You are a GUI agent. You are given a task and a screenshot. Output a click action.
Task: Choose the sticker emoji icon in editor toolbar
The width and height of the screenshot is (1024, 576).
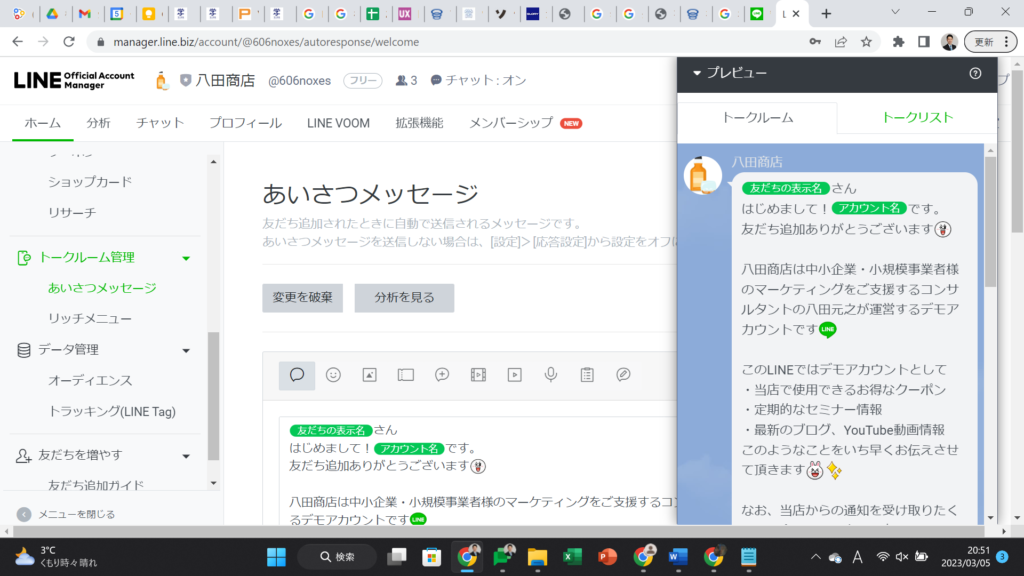[333, 375]
